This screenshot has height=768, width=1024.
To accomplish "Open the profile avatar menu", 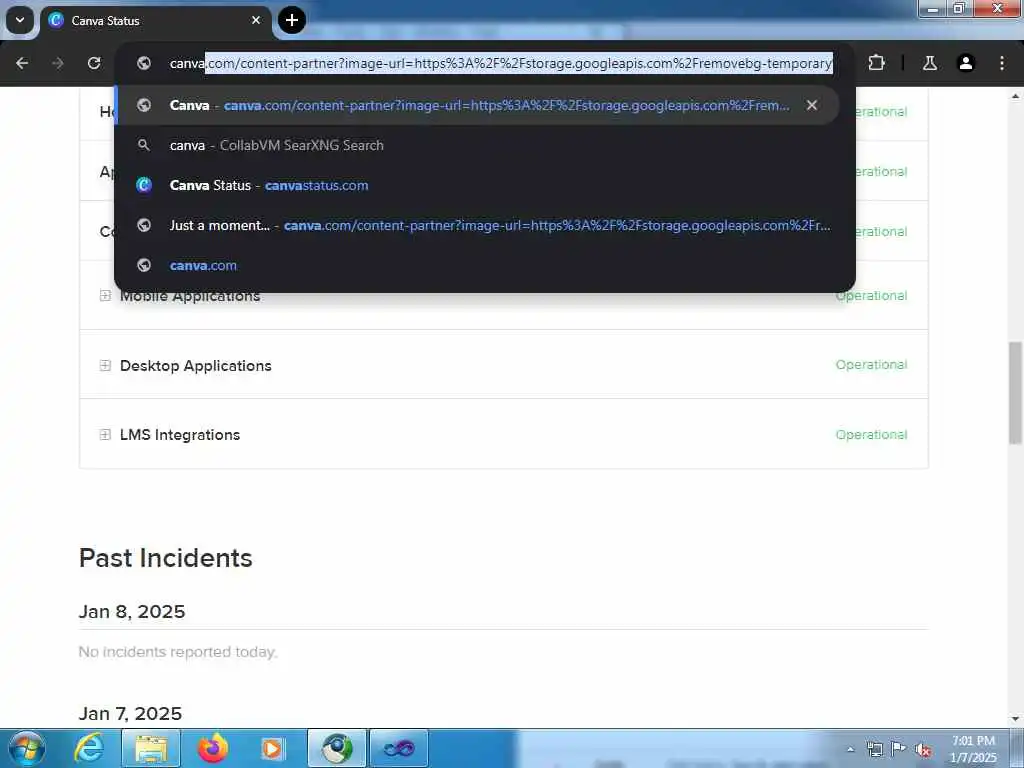I will (x=966, y=63).
